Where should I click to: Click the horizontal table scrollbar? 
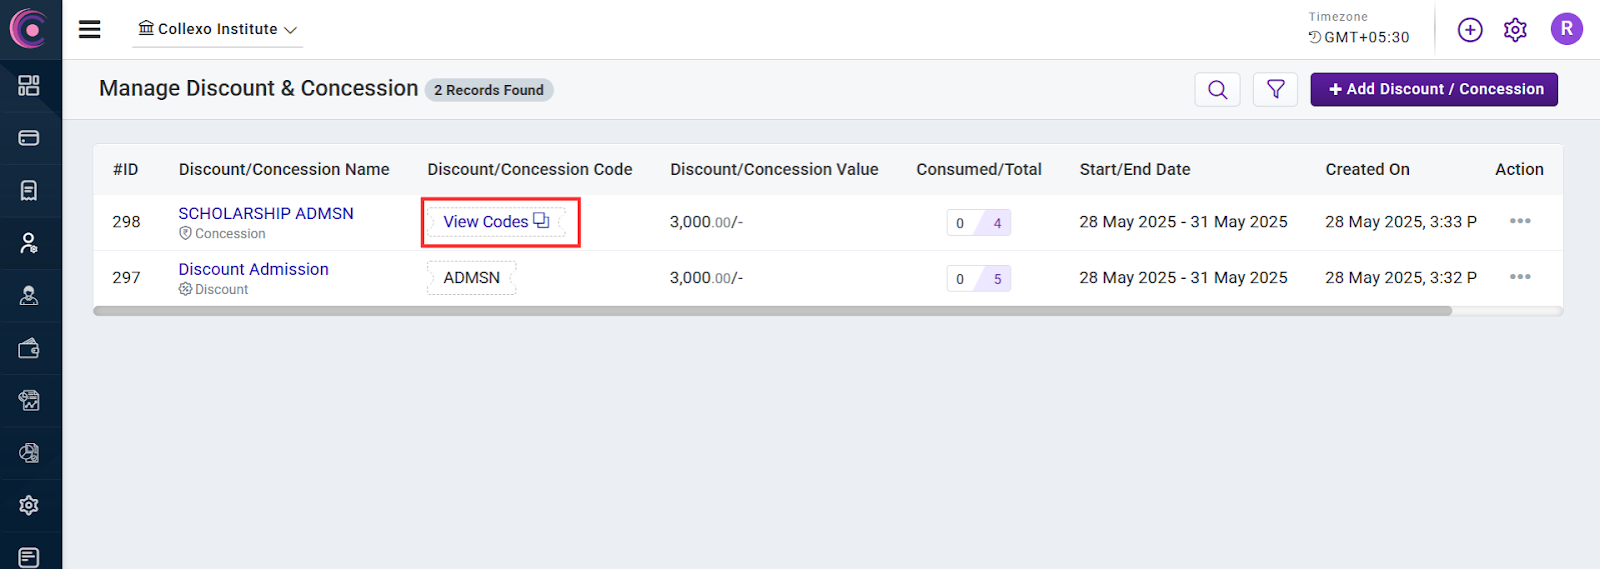pos(772,311)
